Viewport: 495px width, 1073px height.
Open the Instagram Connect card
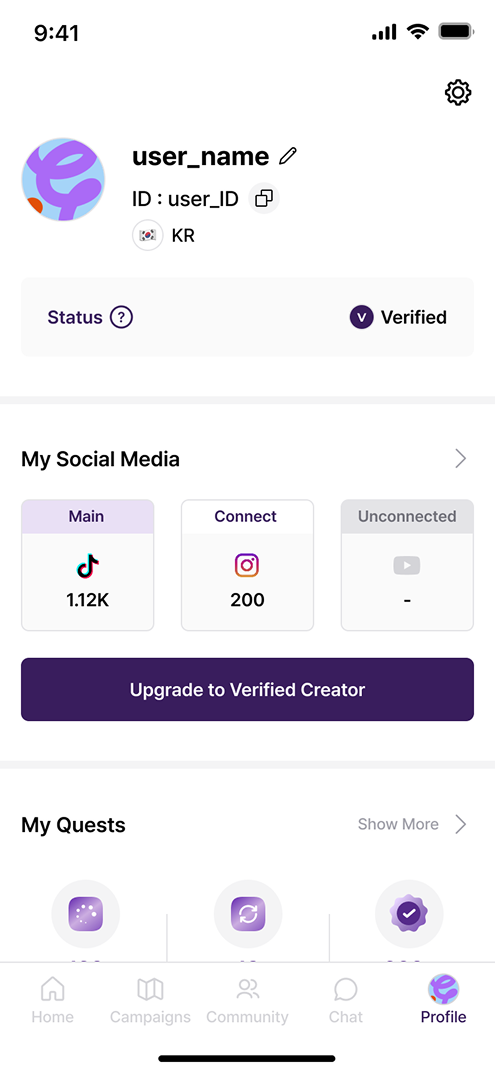coord(247,565)
